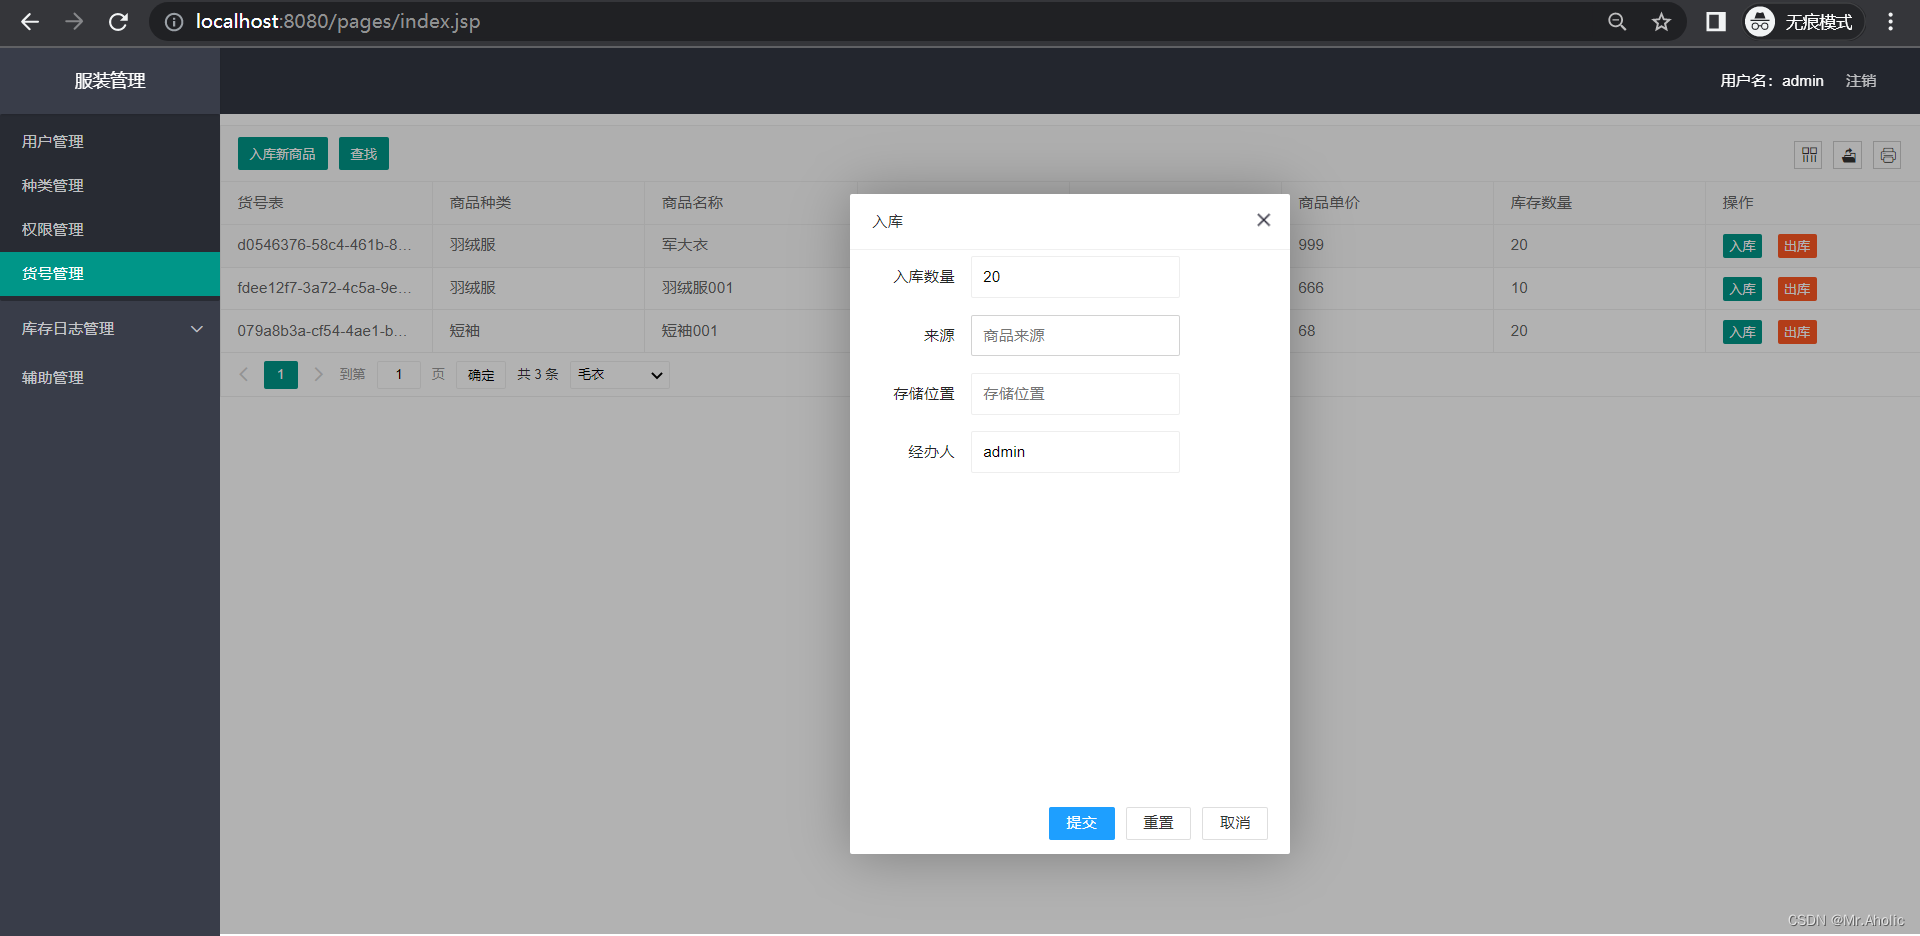Click 注销 to log out
Screen dimensions: 1920x936
point(1861,81)
